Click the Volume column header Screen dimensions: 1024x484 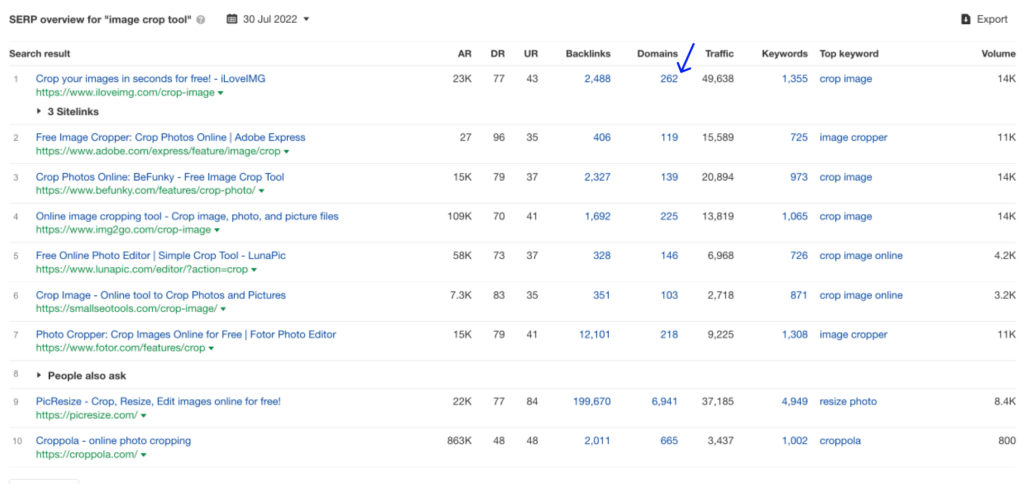[x=999, y=54]
